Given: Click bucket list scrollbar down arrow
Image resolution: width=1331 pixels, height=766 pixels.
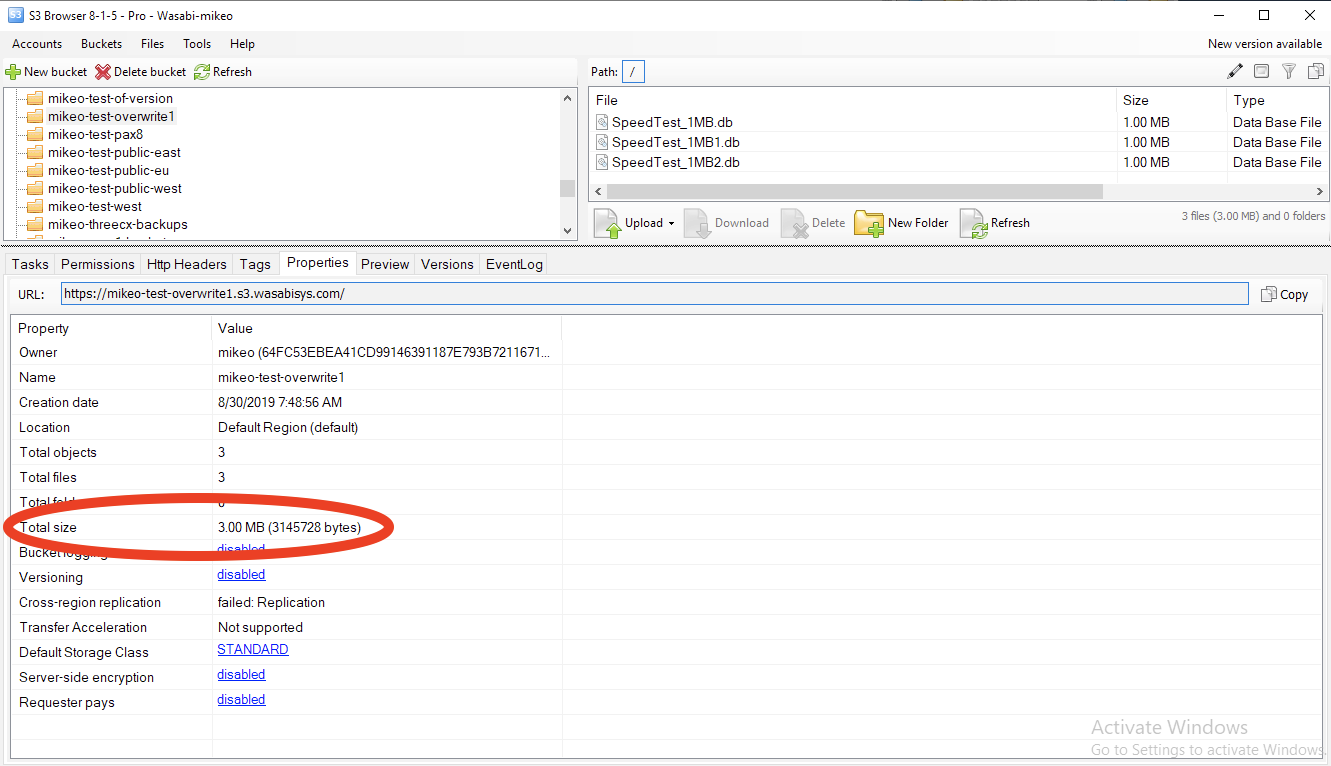Looking at the screenshot, I should point(568,231).
